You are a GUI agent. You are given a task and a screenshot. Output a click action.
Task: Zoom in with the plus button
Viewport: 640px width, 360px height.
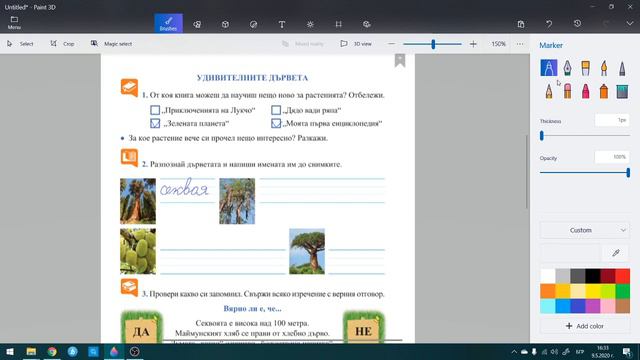(473, 44)
